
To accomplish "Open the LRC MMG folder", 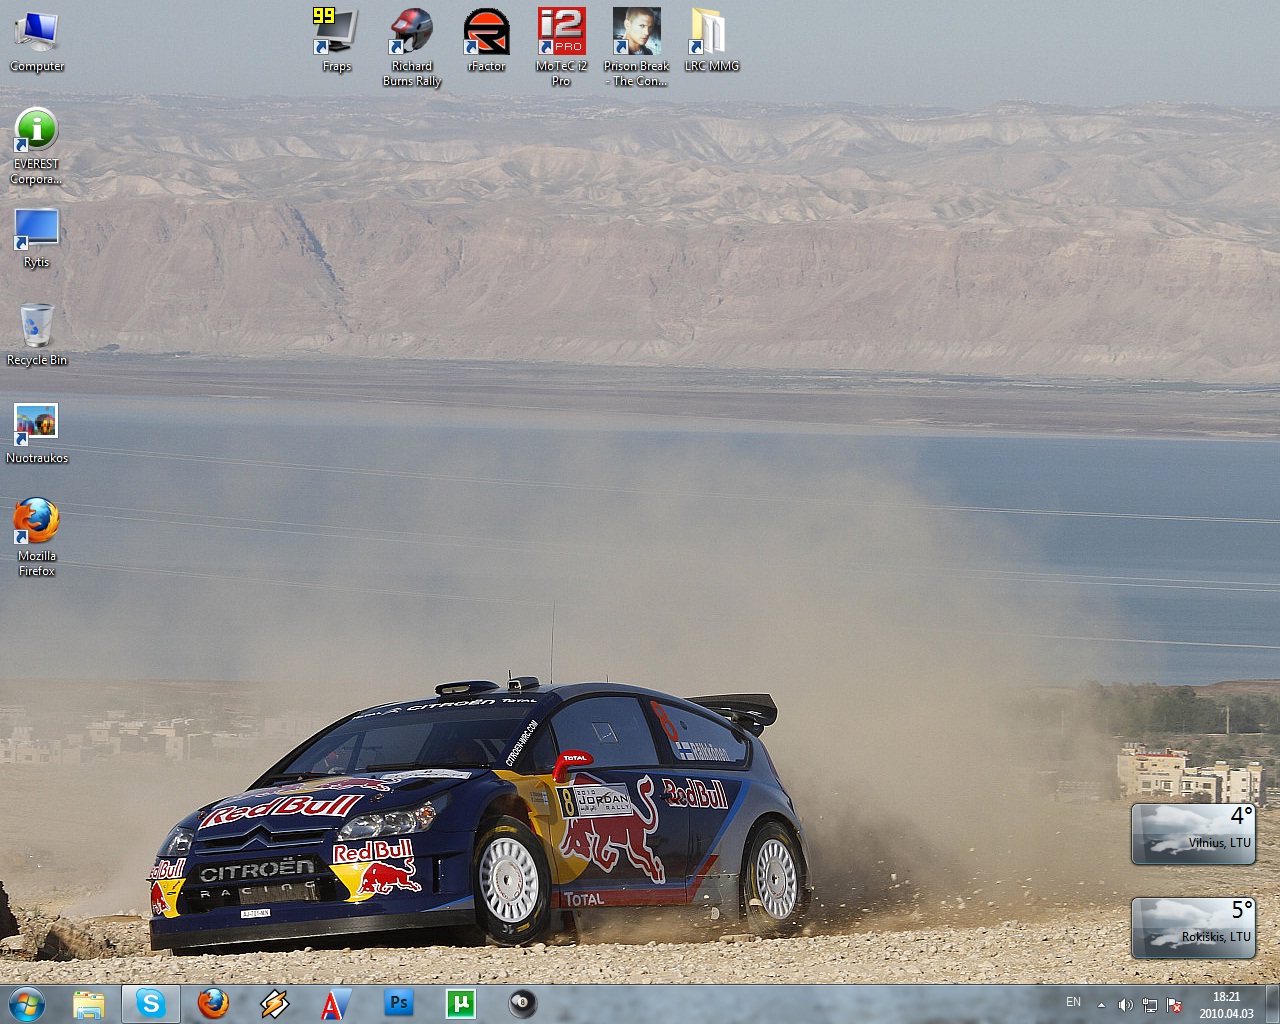I will (711, 41).
